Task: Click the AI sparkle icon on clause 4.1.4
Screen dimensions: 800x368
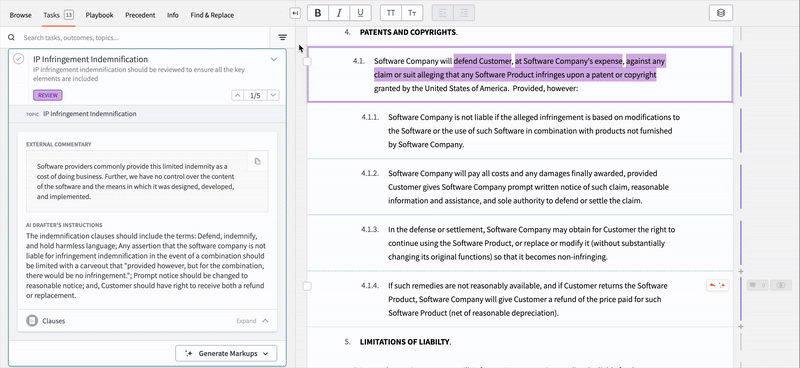Action: (x=722, y=285)
